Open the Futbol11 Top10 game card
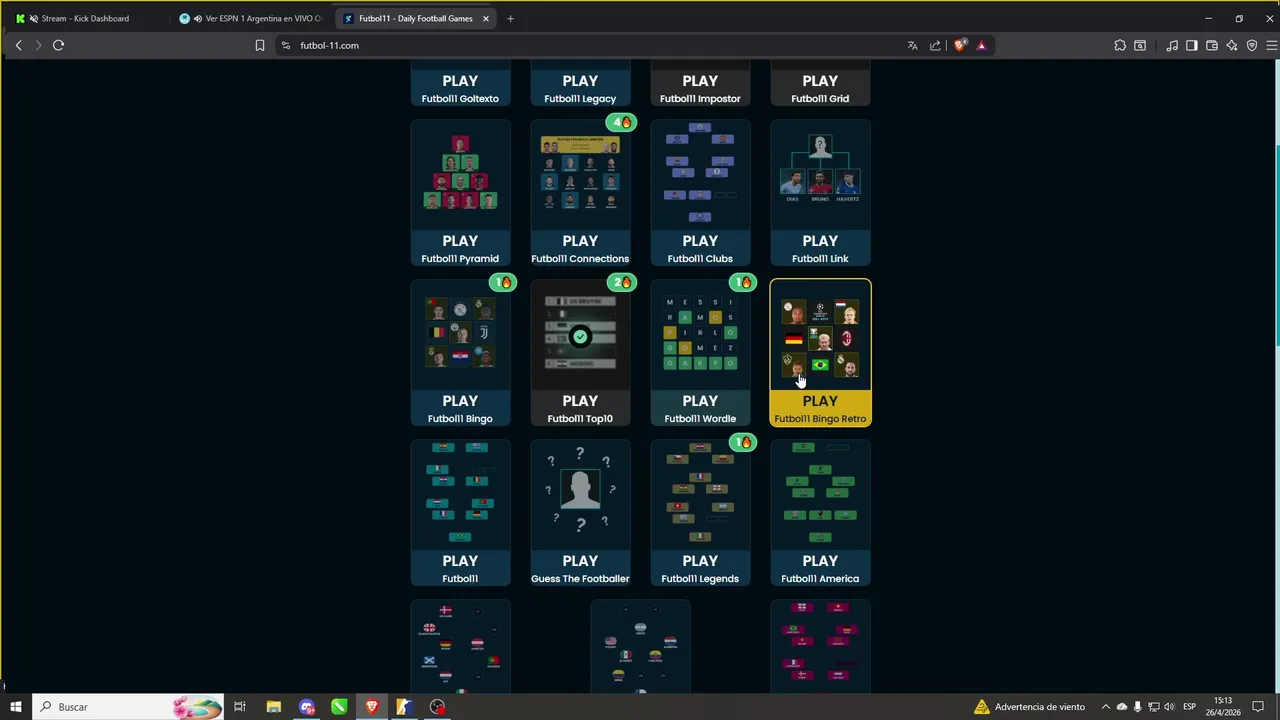Image resolution: width=1280 pixels, height=720 pixels. click(x=580, y=353)
